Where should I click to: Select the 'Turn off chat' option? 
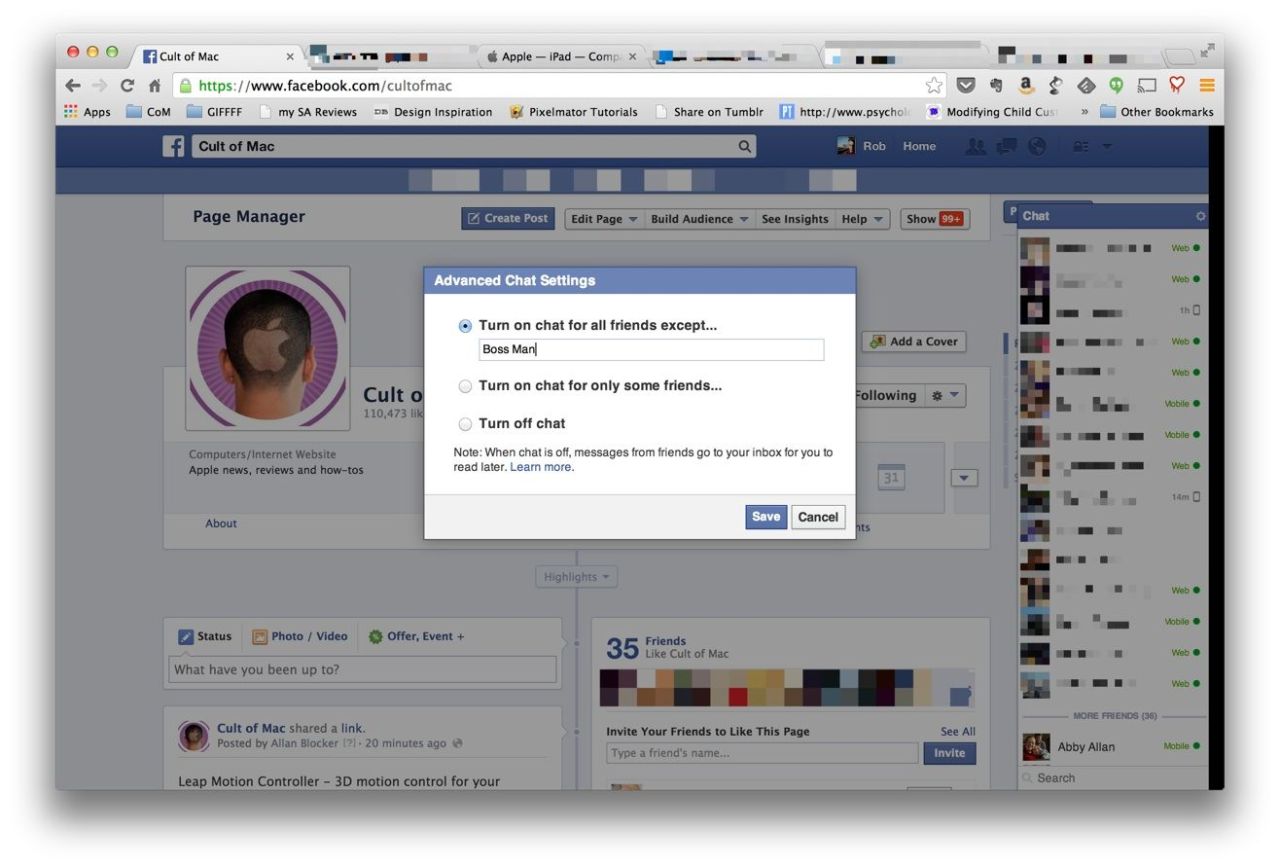tap(463, 423)
